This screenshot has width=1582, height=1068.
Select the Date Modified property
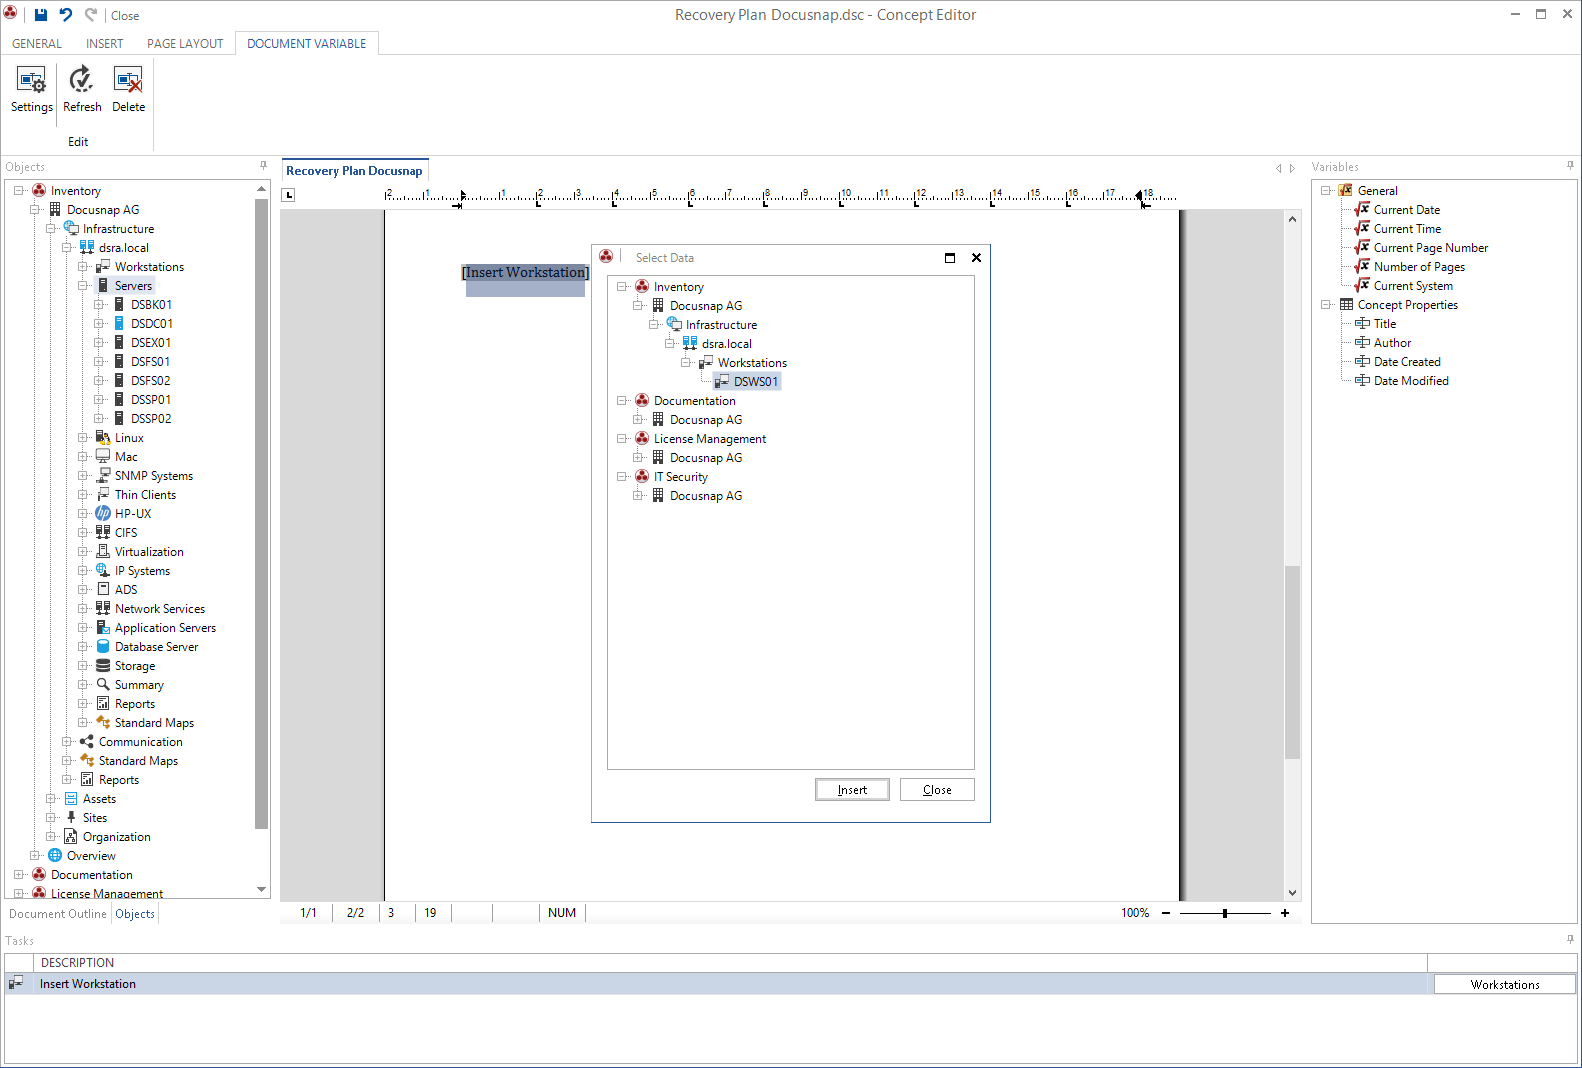tap(1410, 381)
